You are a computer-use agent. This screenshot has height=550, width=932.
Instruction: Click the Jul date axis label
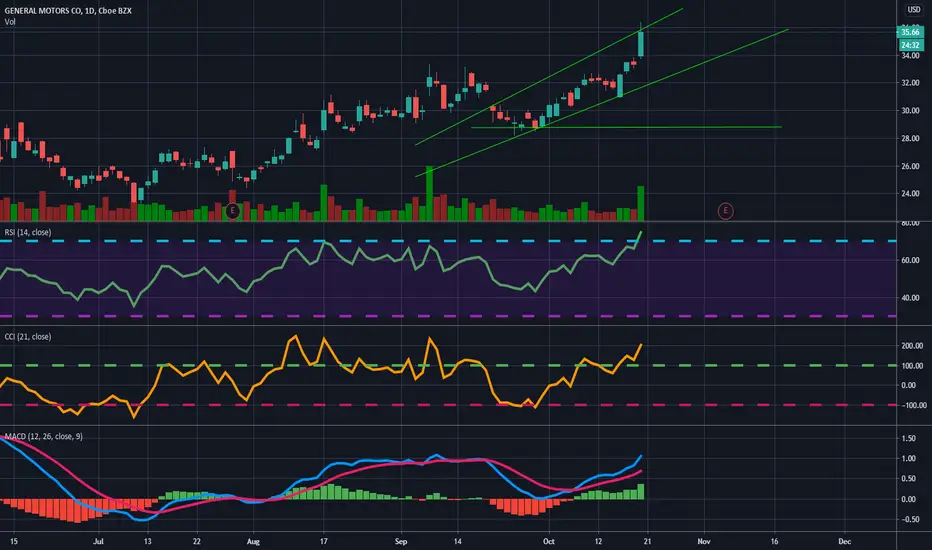(x=98, y=542)
